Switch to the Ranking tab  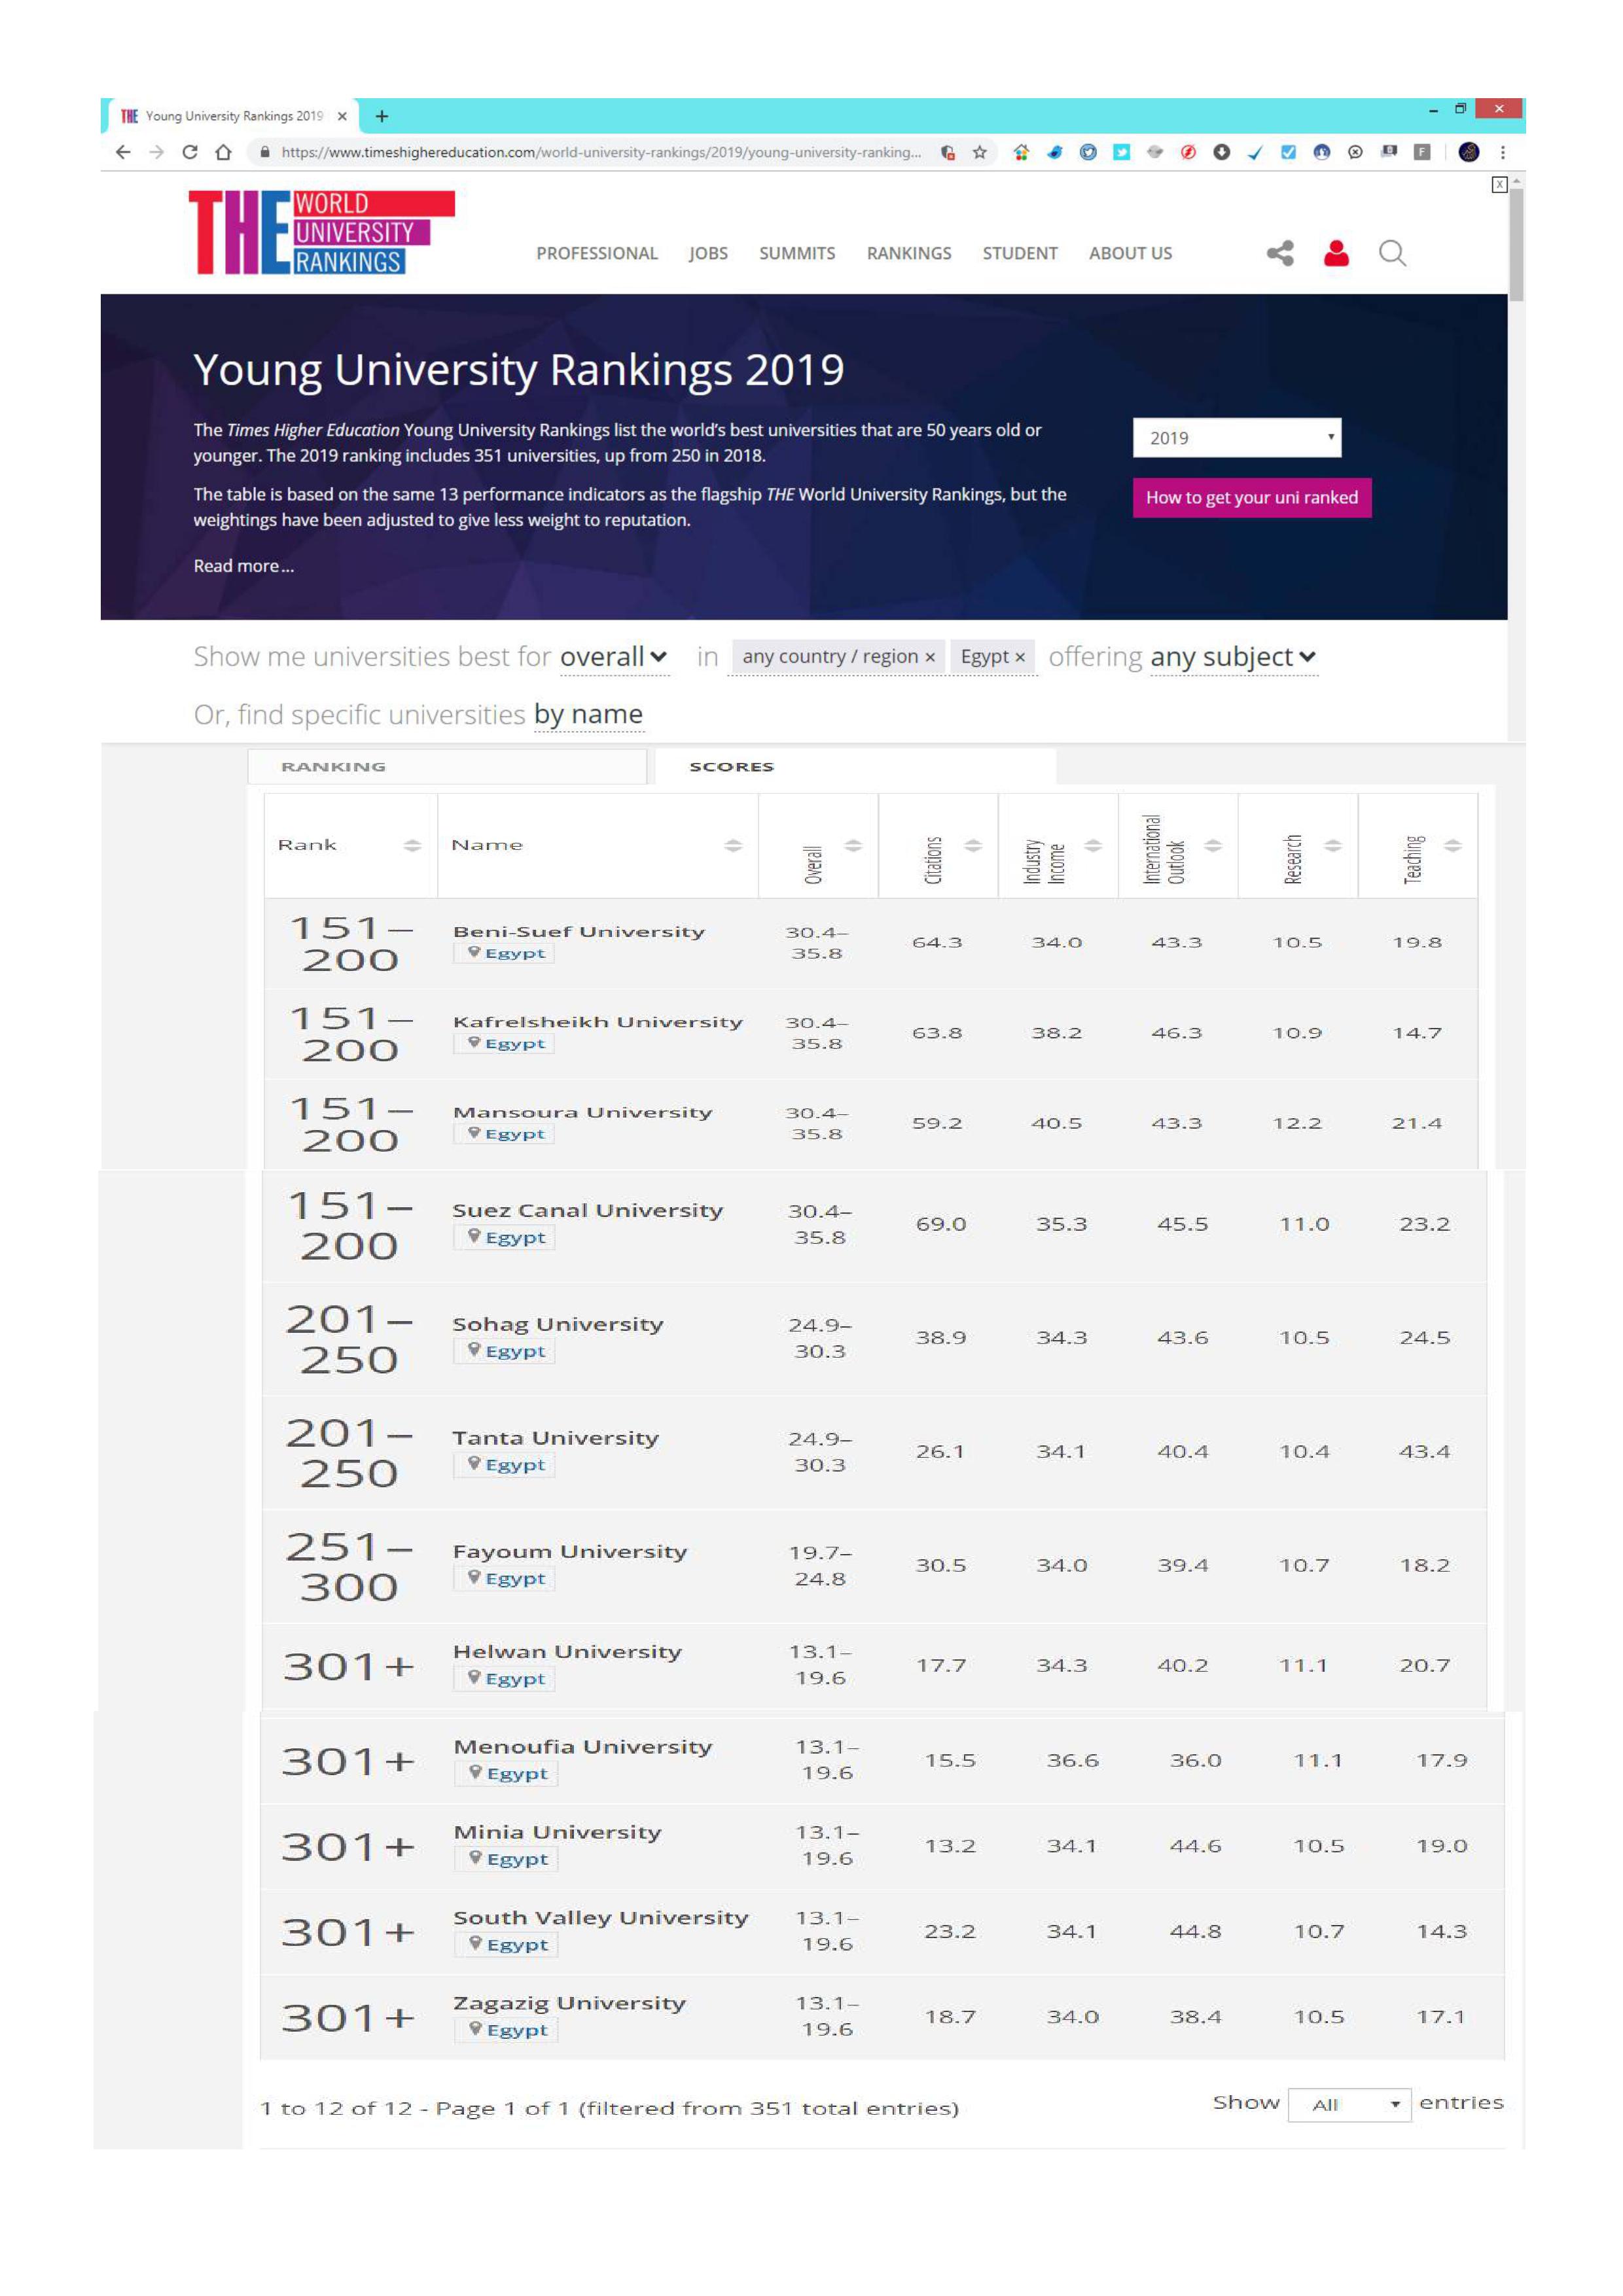(446, 766)
